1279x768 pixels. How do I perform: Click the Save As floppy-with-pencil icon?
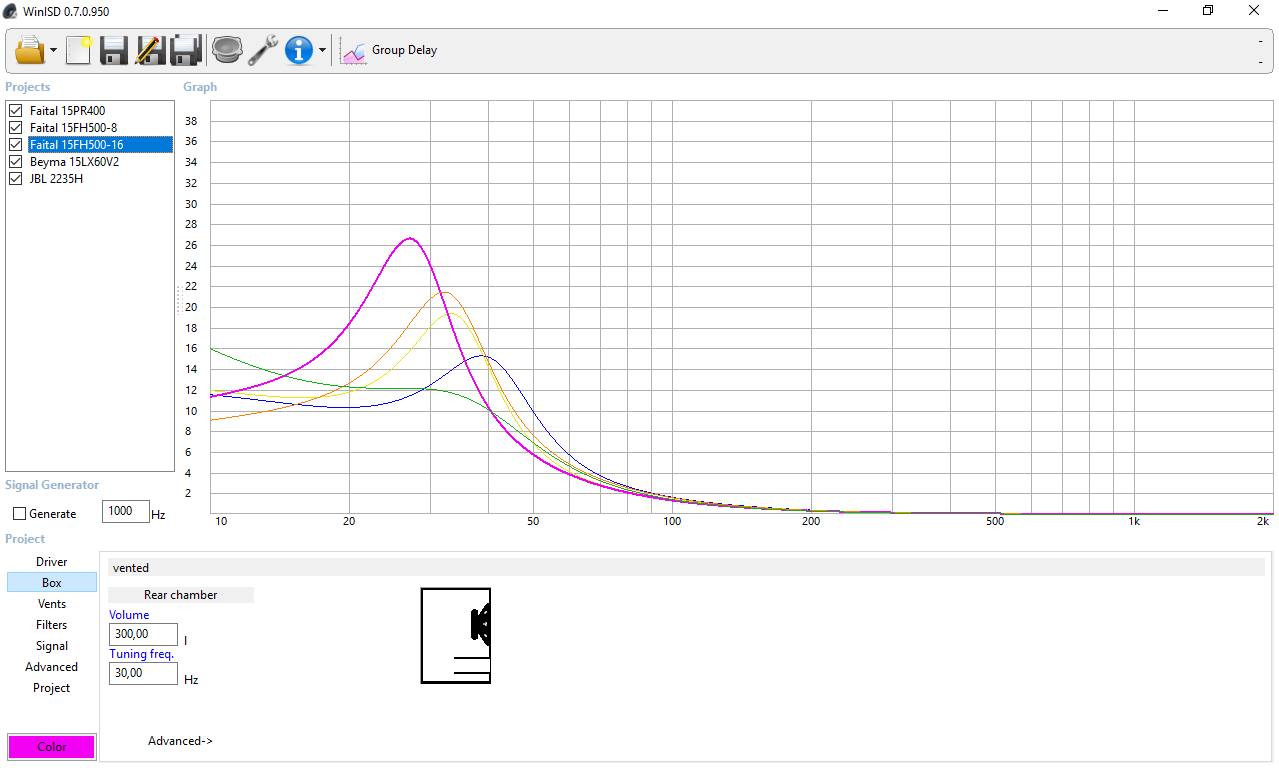pos(150,50)
